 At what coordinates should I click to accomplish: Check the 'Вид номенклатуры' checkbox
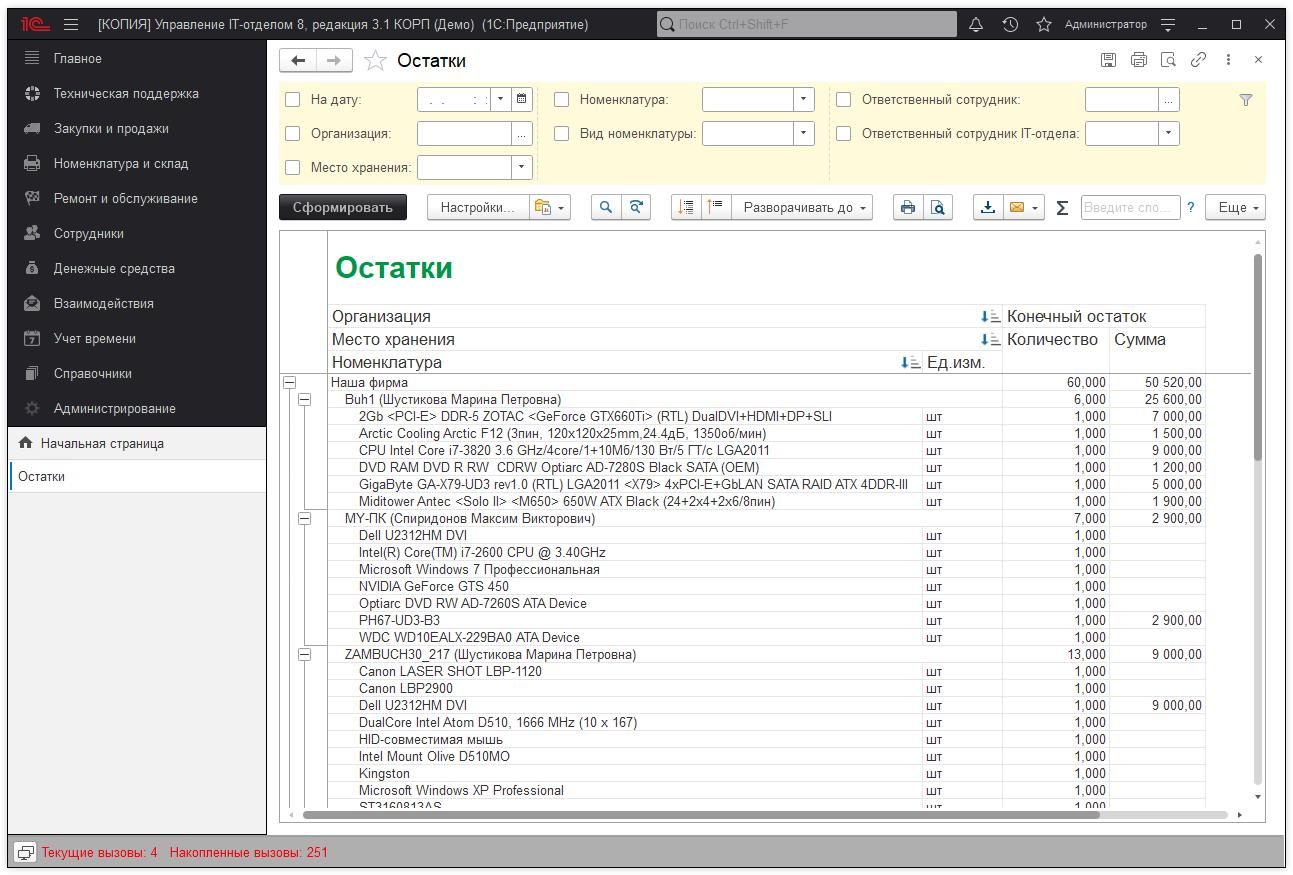pyautogui.click(x=562, y=133)
